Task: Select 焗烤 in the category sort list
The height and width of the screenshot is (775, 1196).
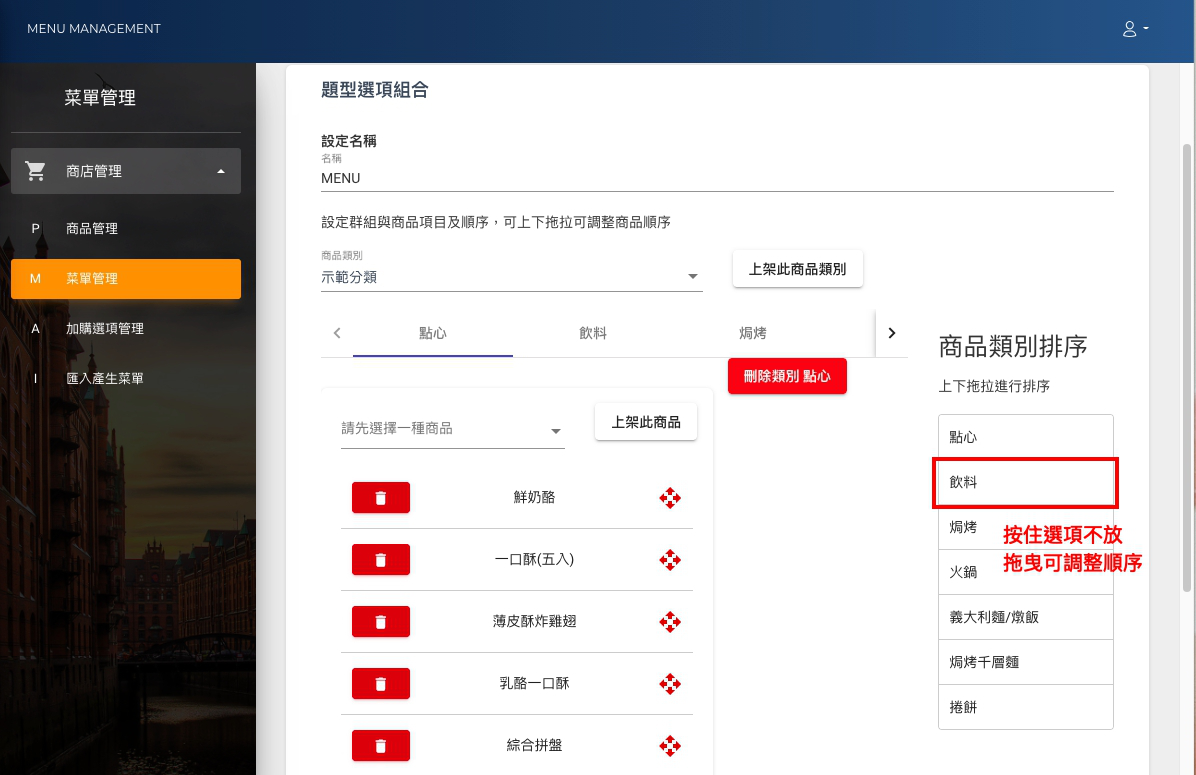Action: click(x=1025, y=527)
